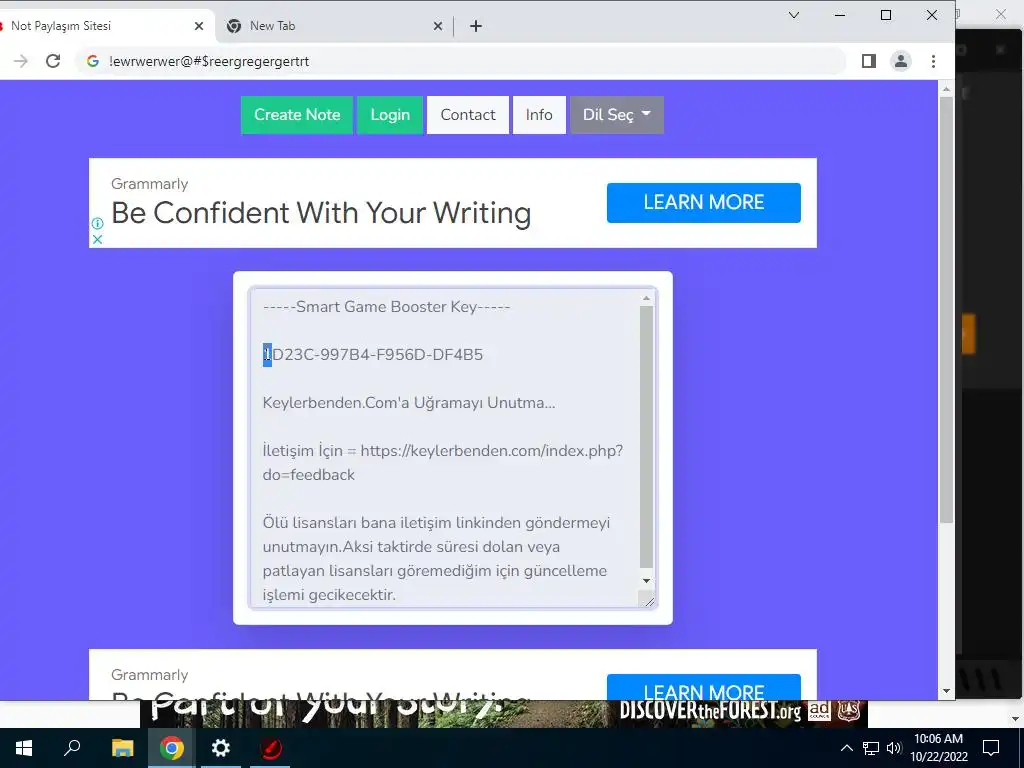The height and width of the screenshot is (768, 1024).
Task: Click the DISCOVERtheFOREST.org banner ad
Action: (504, 713)
